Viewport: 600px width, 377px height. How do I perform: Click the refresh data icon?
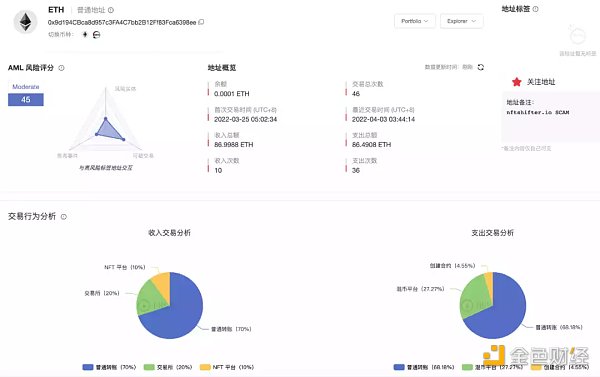point(481,67)
